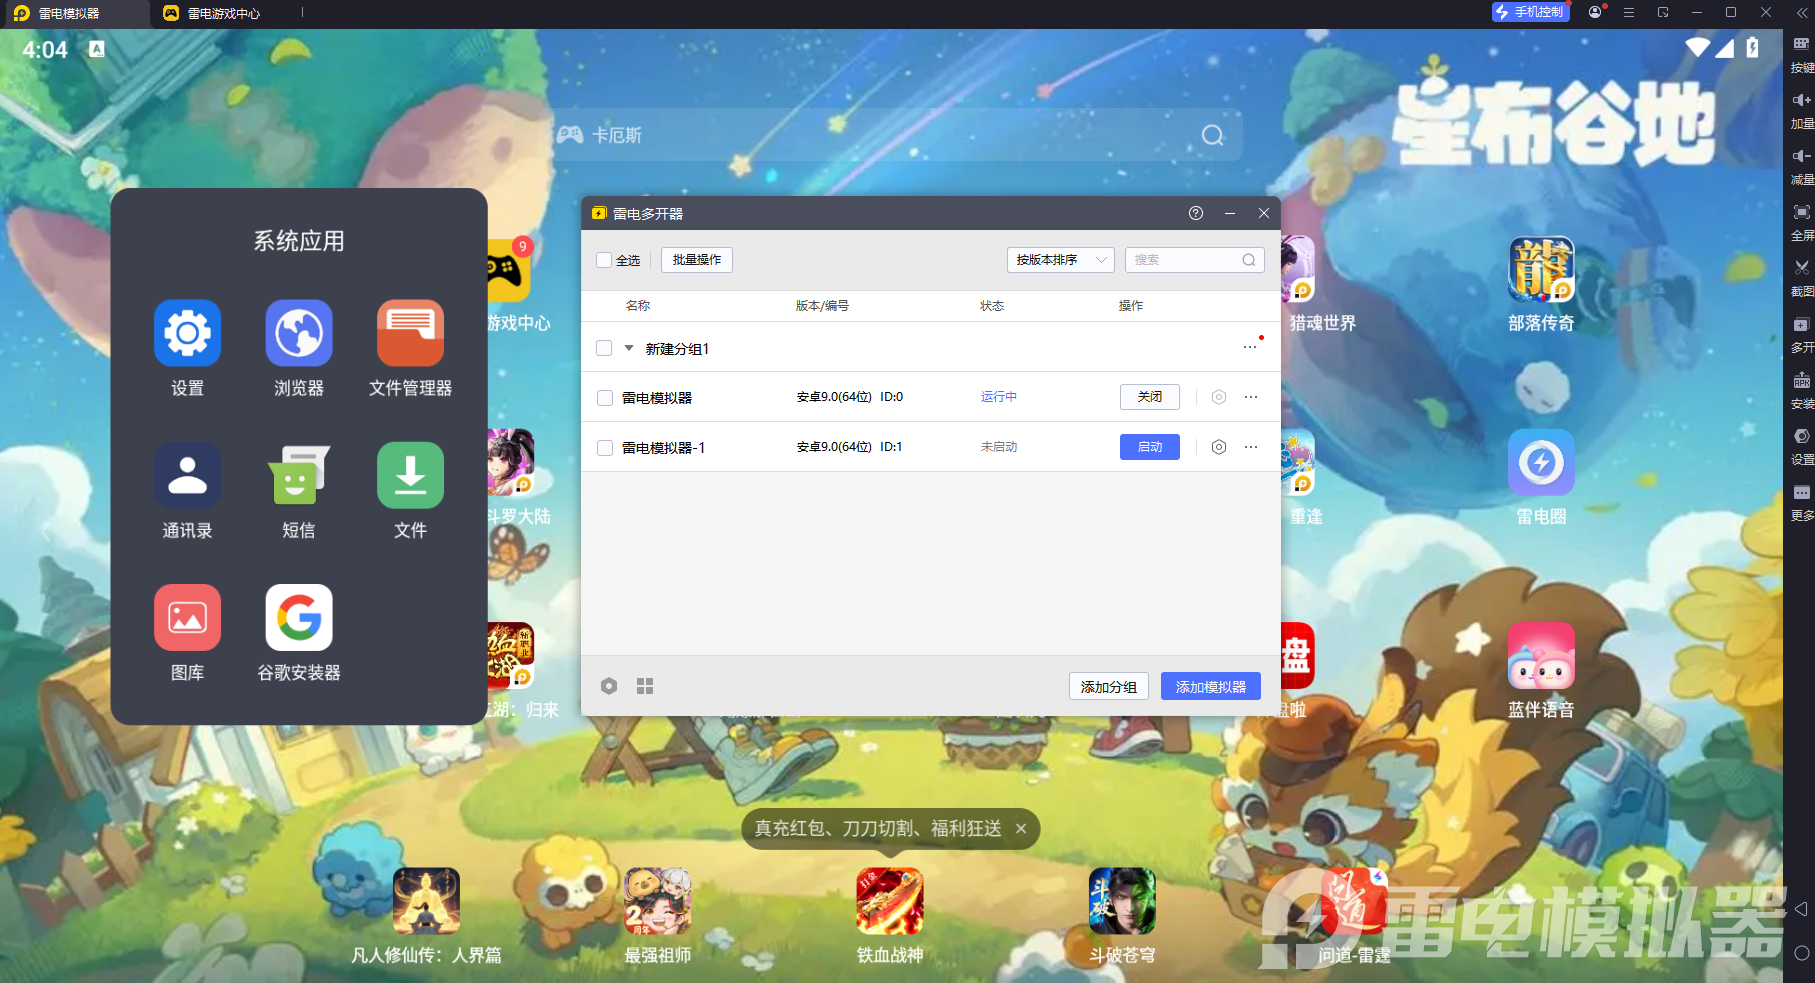Screen dimensions: 1815x983
Task: Tick the checkbox for 雷电模拟器-1
Action: [x=605, y=448]
